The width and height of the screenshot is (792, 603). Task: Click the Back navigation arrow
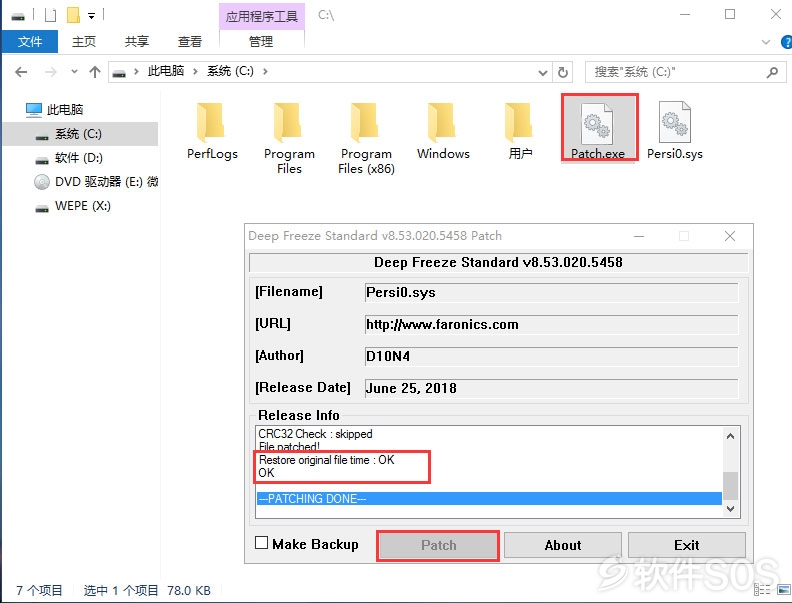click(21, 72)
